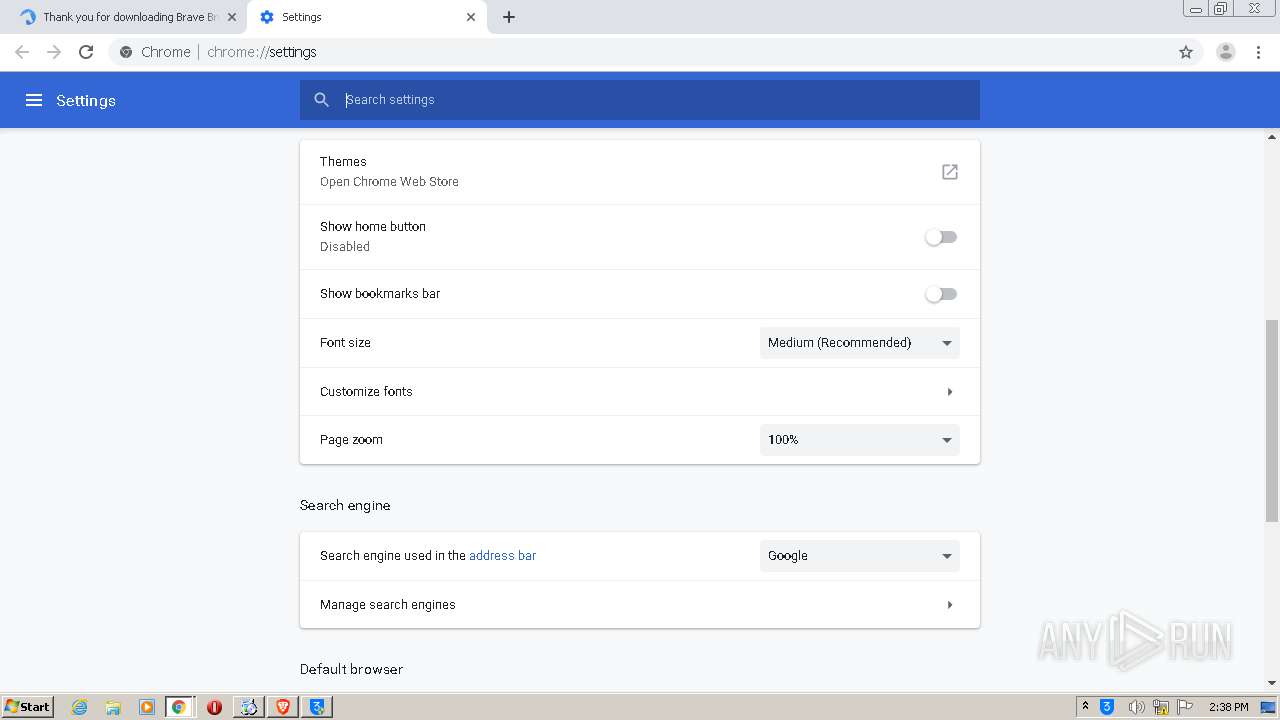This screenshot has height=720, width=1280.
Task: Click the volume speaker tray icon
Action: pos(1136,707)
